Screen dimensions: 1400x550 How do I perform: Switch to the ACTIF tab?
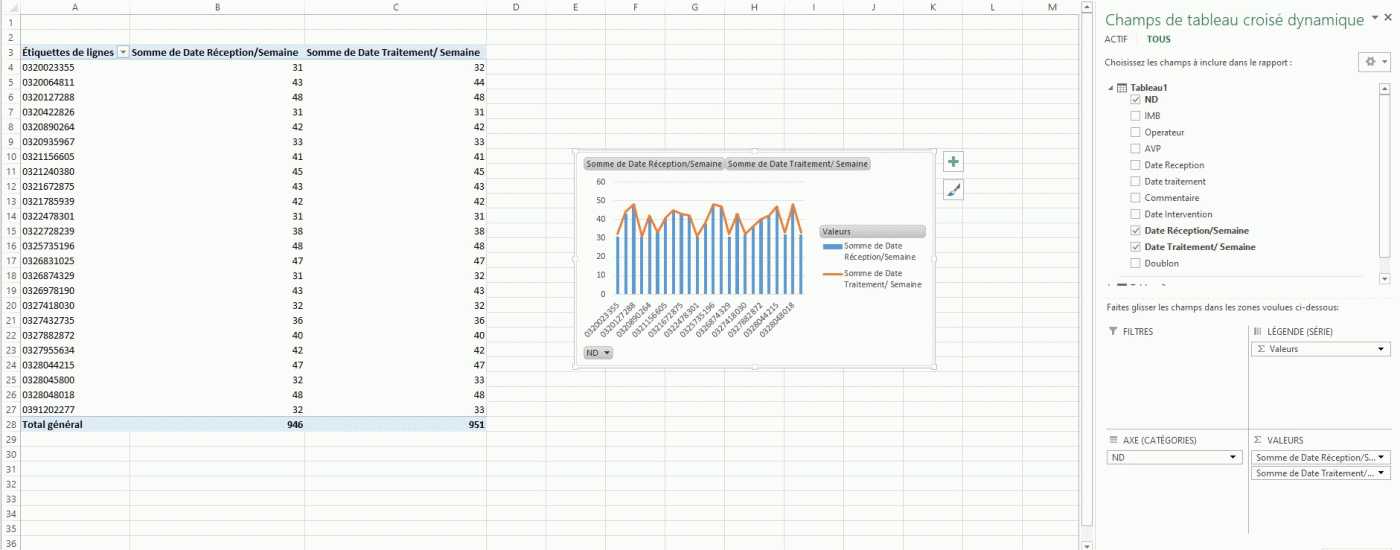(1116, 39)
